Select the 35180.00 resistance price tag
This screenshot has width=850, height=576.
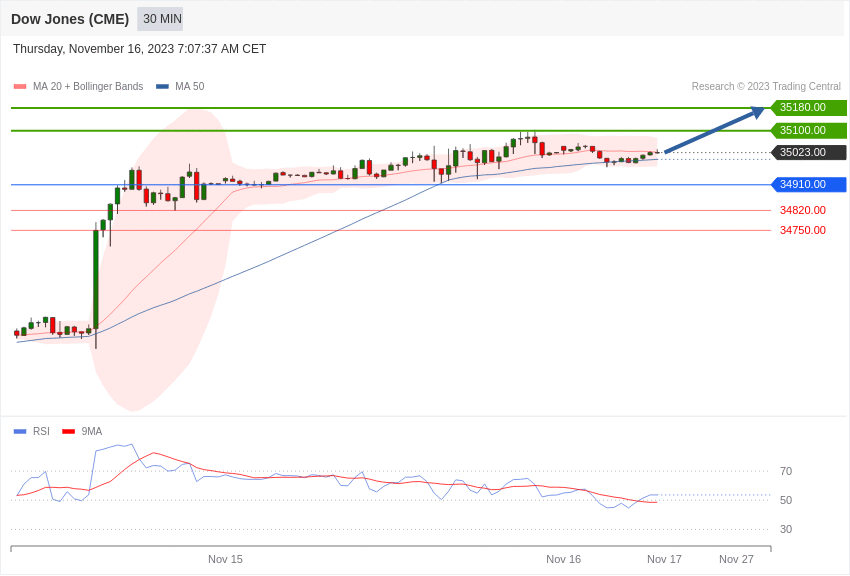point(808,108)
